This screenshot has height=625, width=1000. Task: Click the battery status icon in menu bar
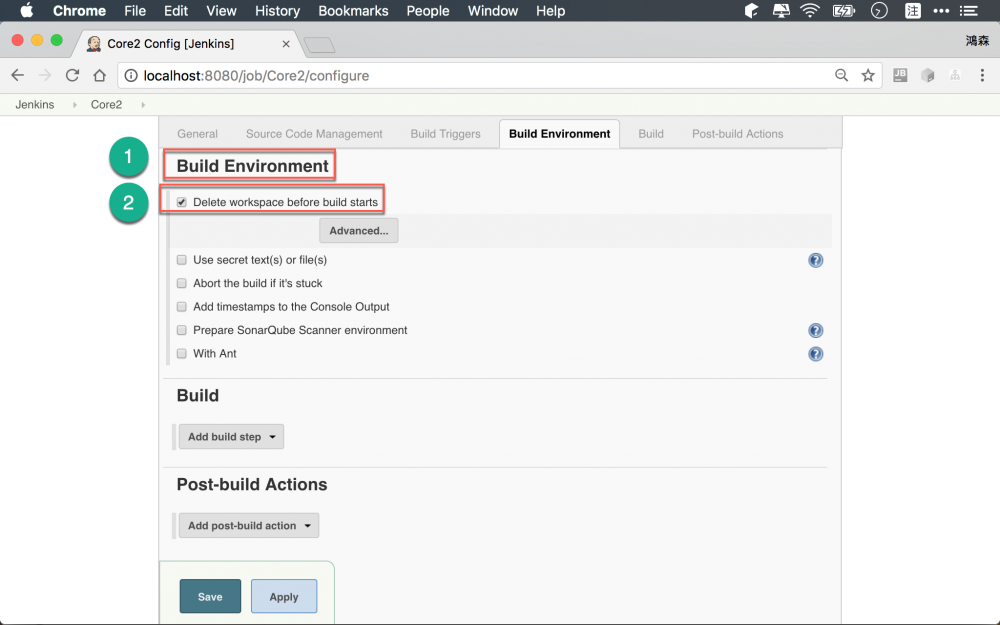pyautogui.click(x=843, y=11)
